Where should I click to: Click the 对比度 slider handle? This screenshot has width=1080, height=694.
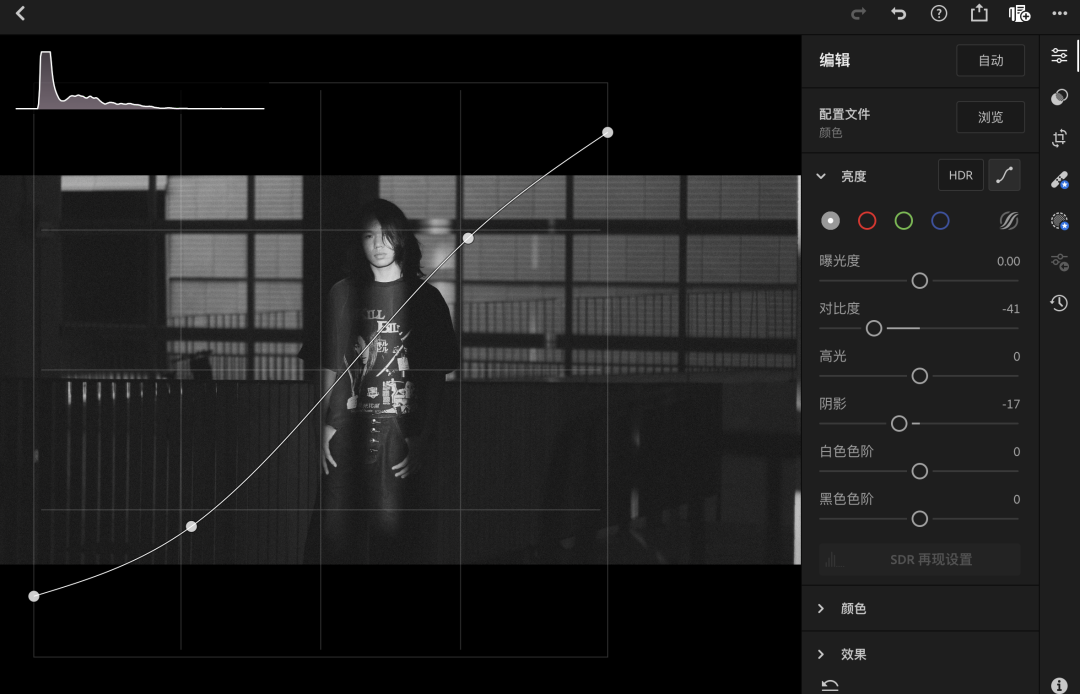coord(874,328)
